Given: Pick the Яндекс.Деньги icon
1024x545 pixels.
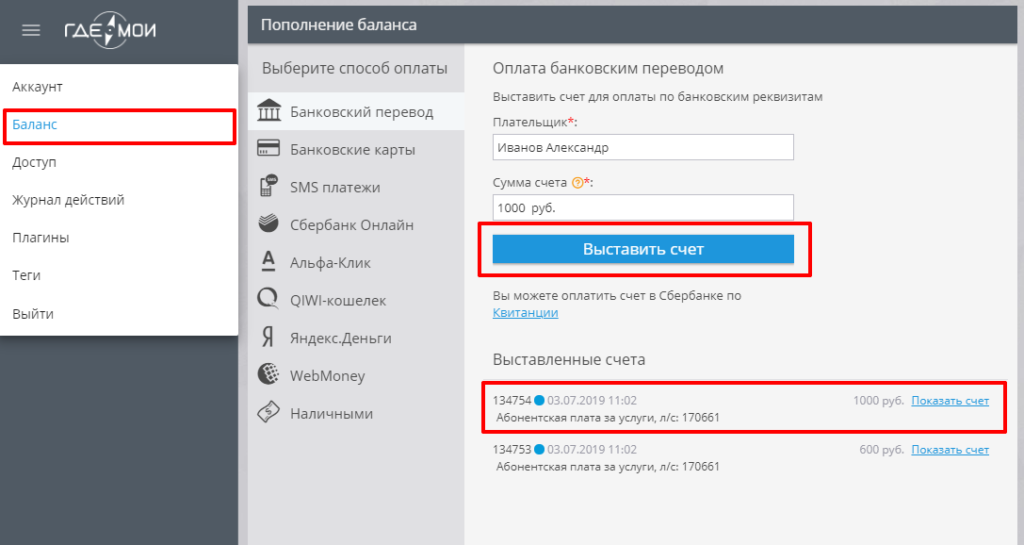Looking at the screenshot, I should [268, 337].
